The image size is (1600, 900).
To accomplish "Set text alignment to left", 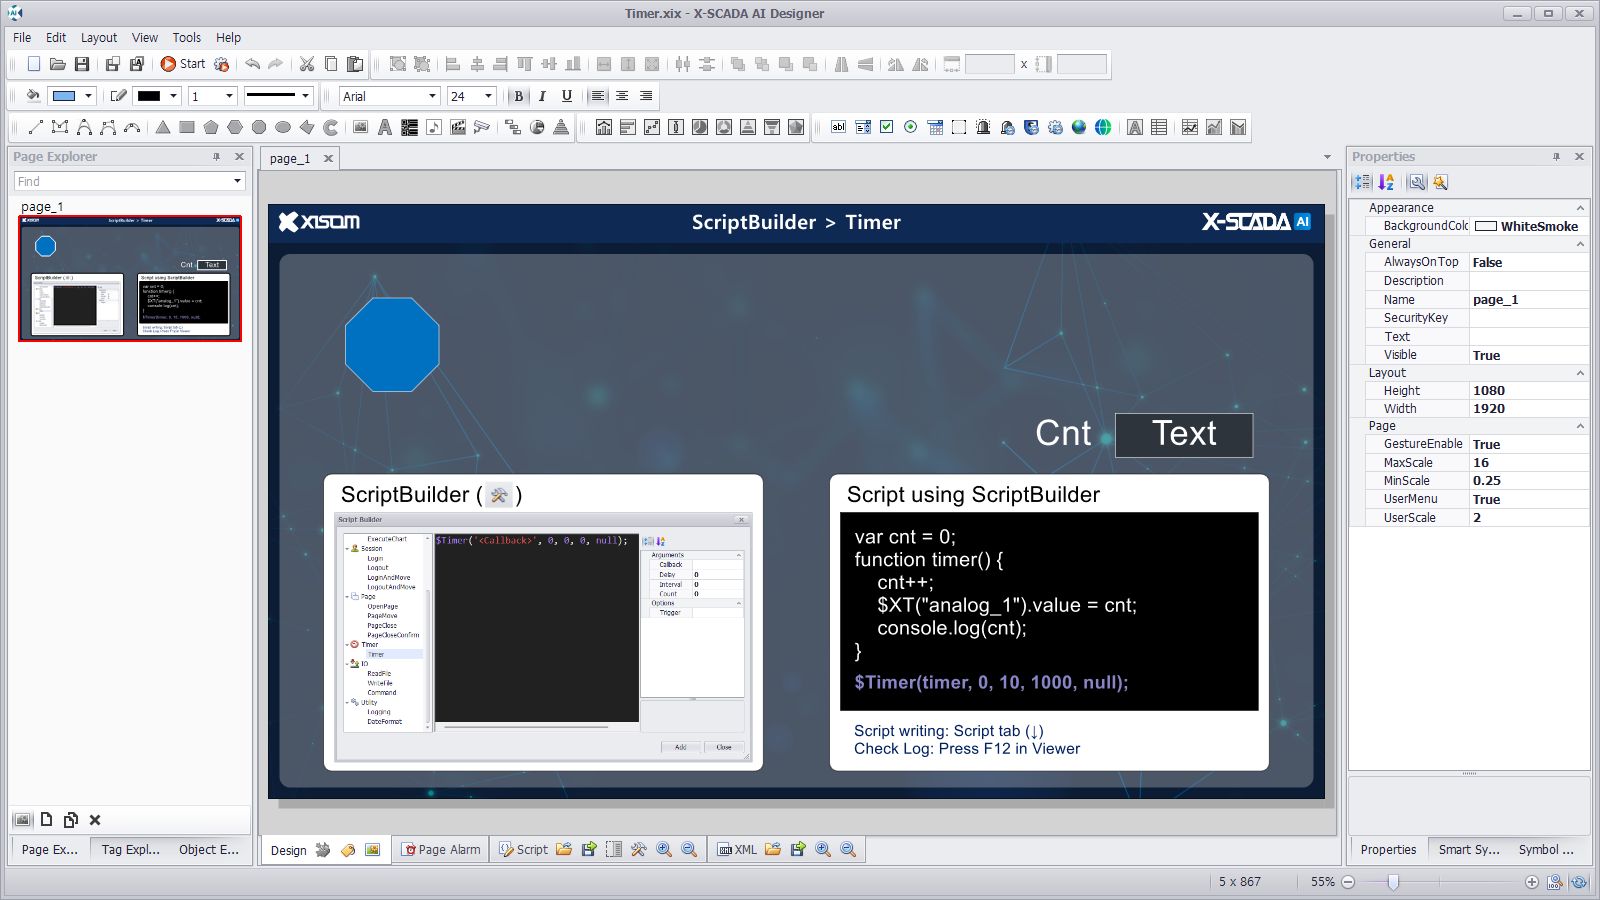I will pos(598,96).
